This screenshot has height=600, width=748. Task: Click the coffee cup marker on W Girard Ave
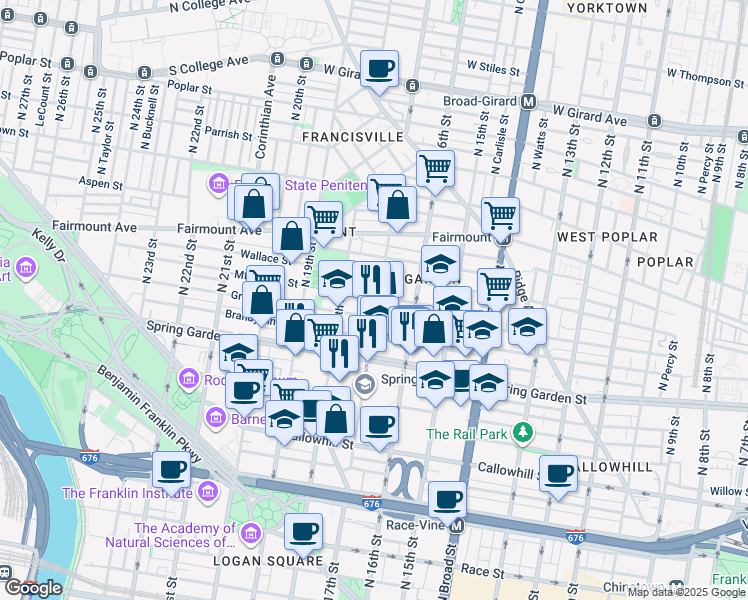coord(380,69)
